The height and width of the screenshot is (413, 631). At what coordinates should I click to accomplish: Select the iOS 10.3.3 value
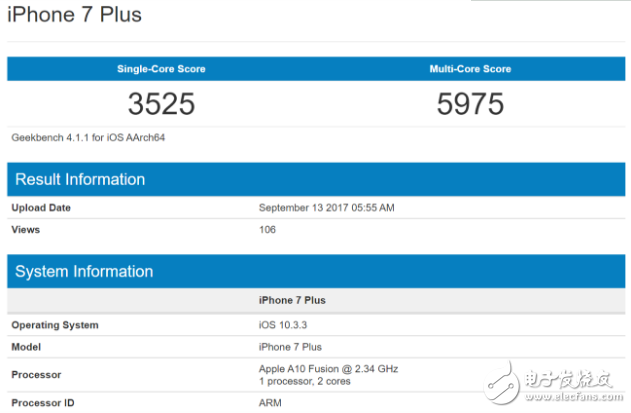284,325
